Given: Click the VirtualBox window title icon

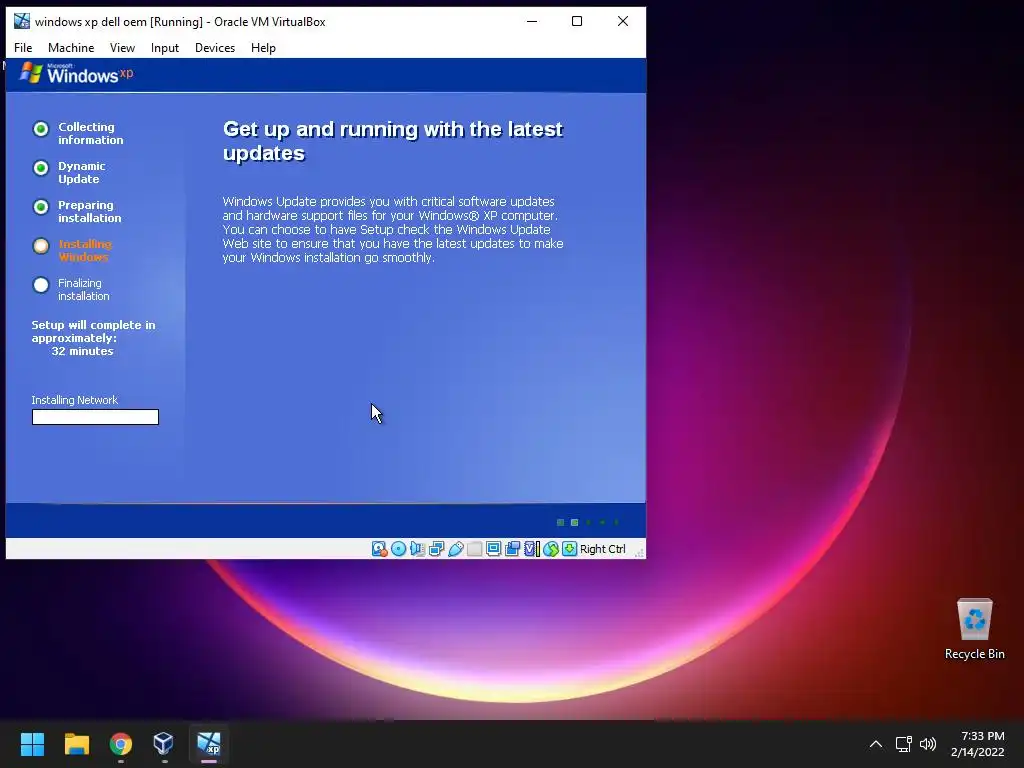Looking at the screenshot, I should coord(22,21).
